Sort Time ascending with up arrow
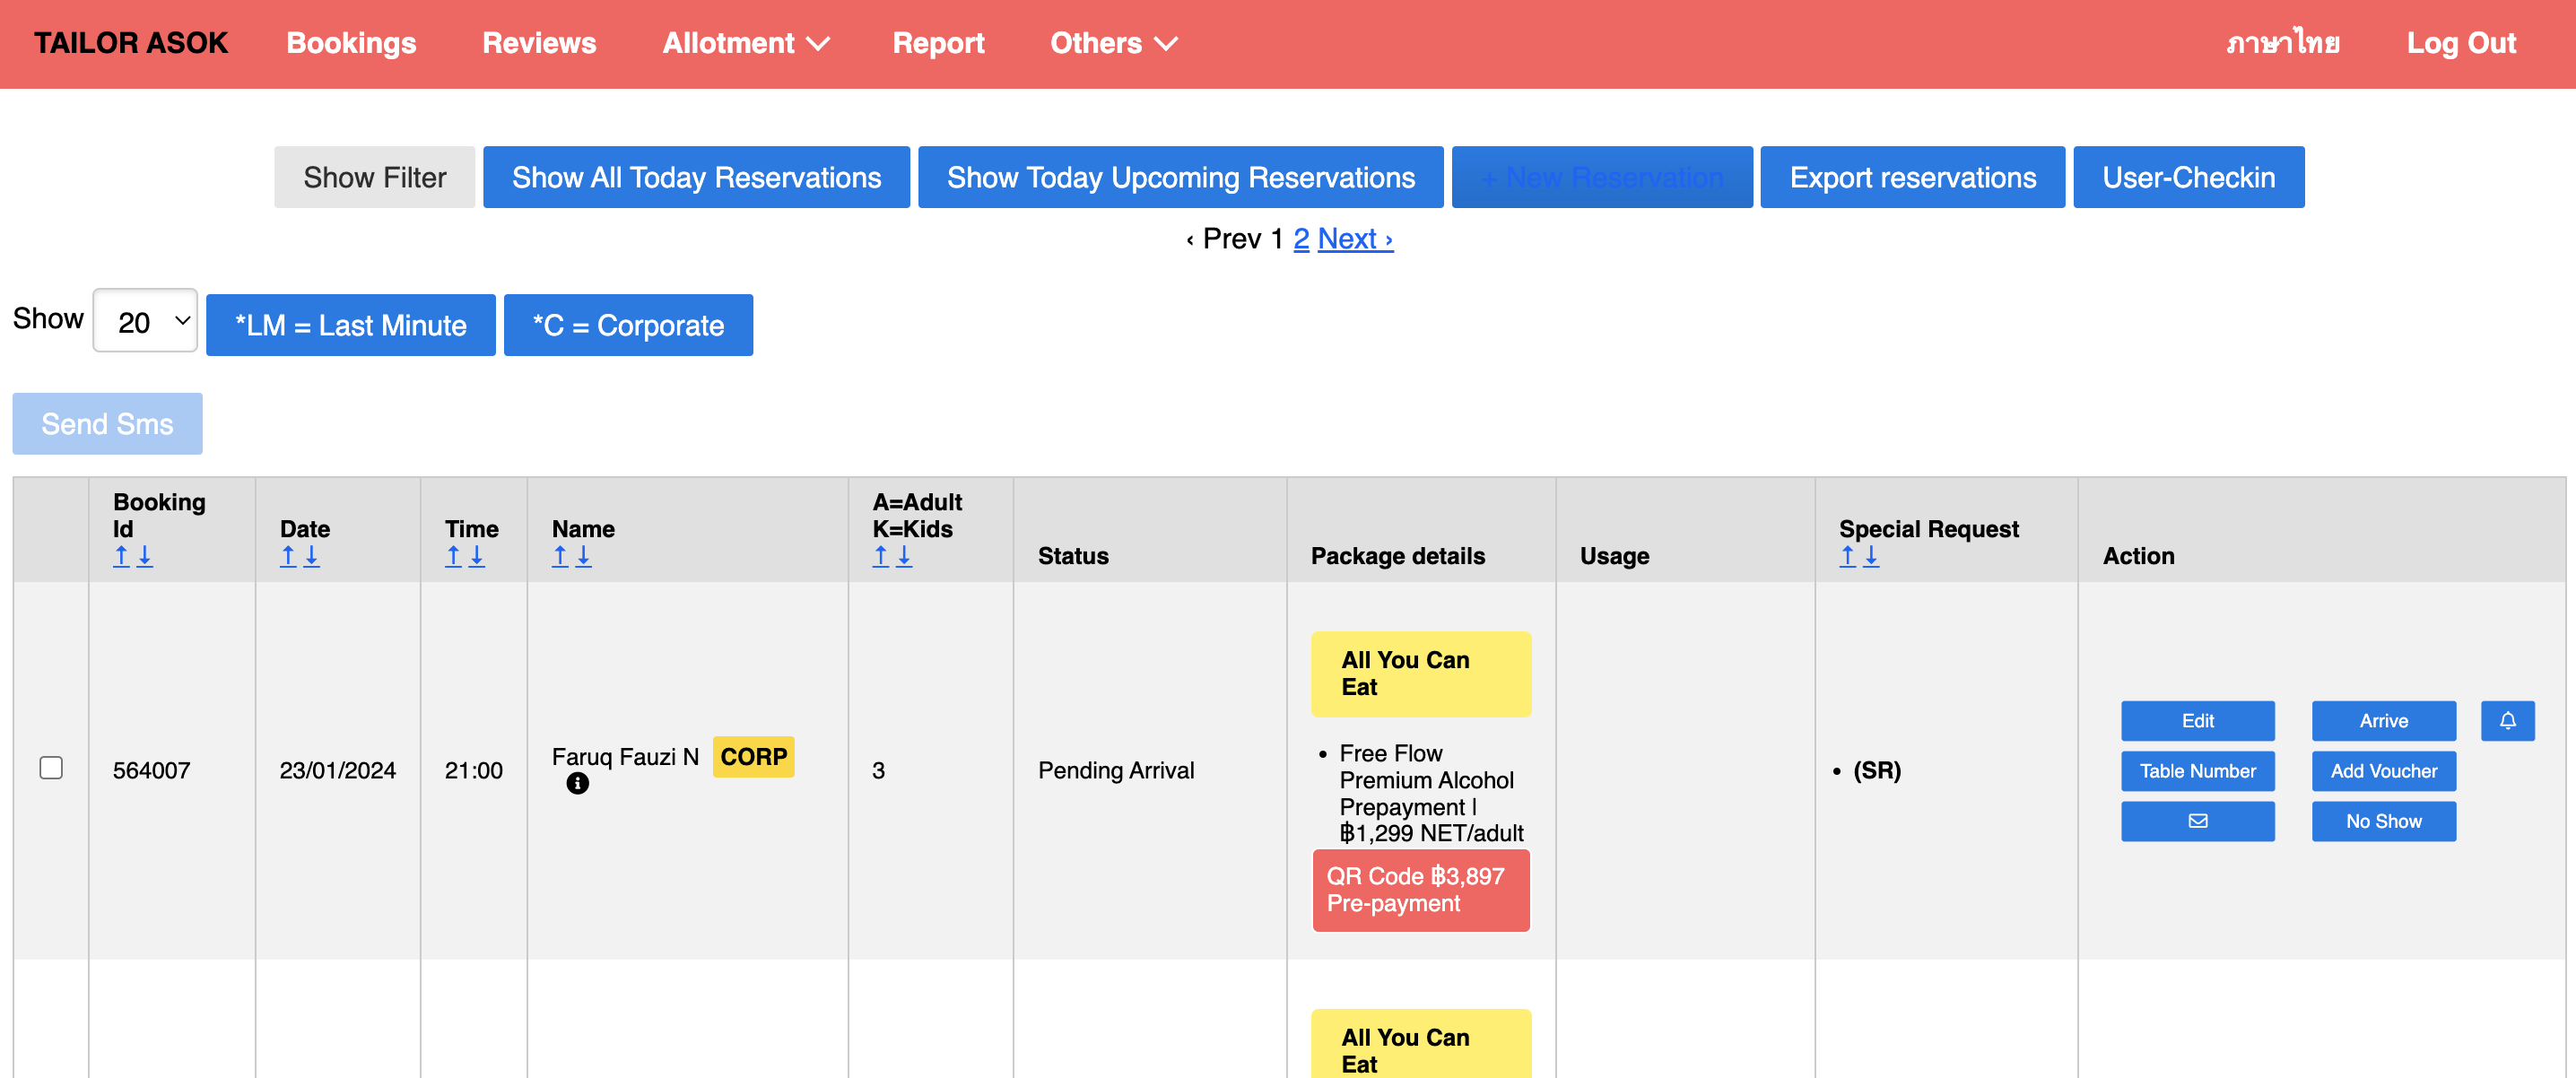 [453, 556]
